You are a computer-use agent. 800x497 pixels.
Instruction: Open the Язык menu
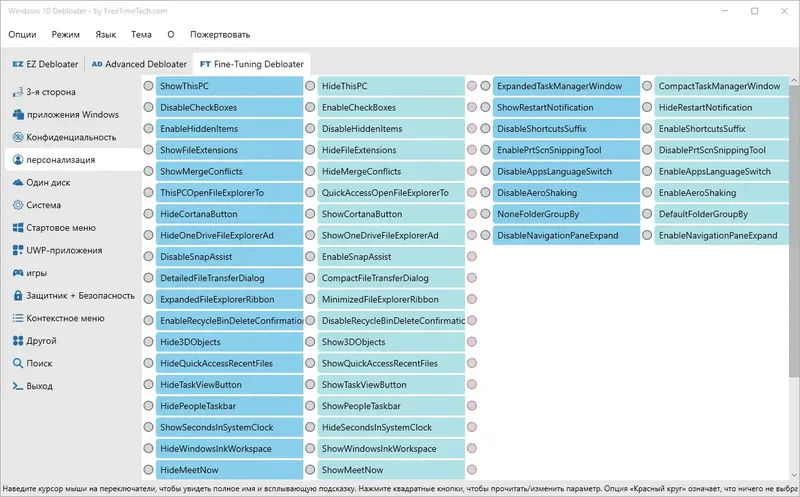click(x=105, y=34)
